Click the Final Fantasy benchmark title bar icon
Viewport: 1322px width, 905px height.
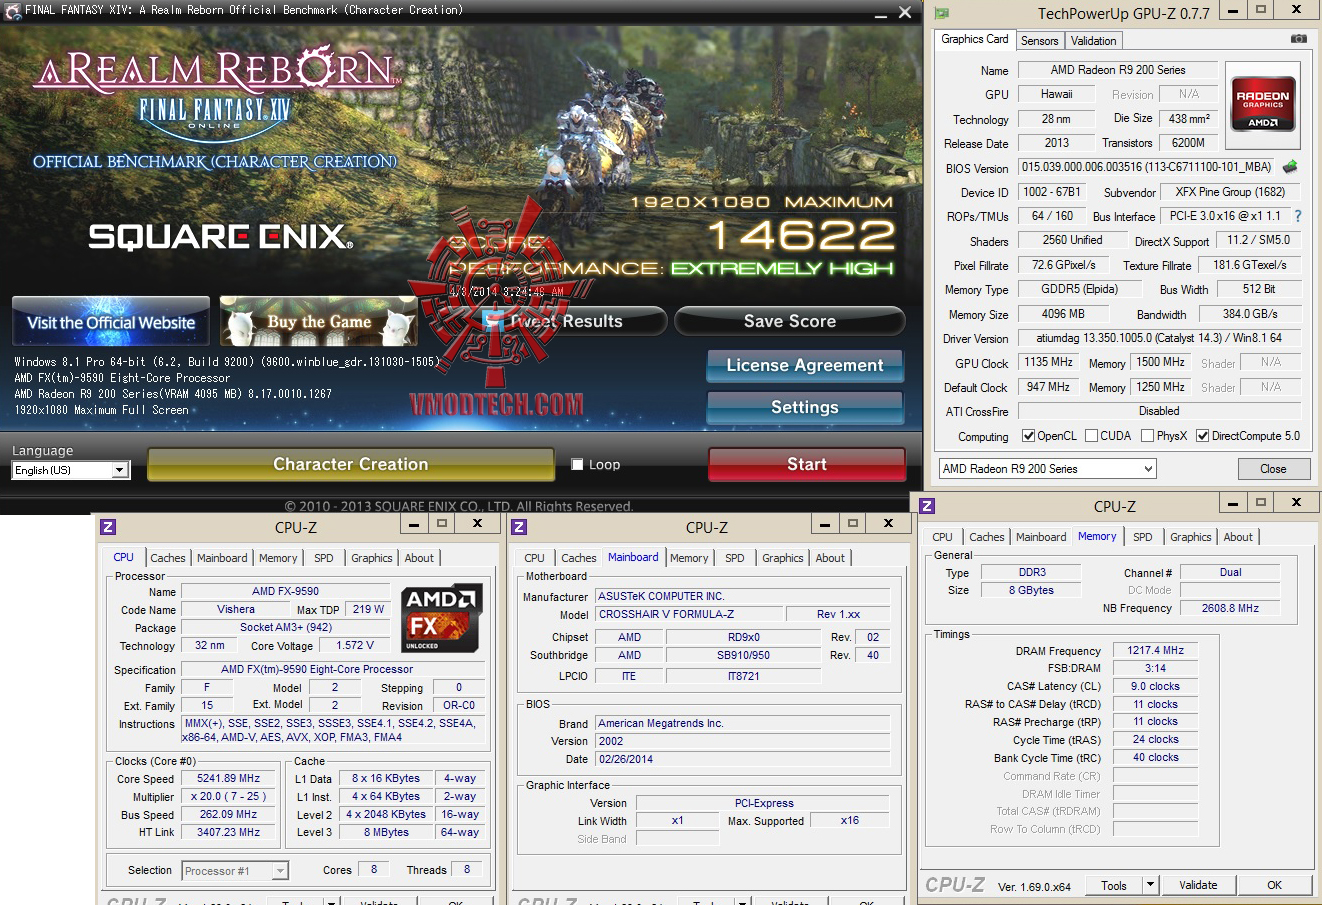12,10
